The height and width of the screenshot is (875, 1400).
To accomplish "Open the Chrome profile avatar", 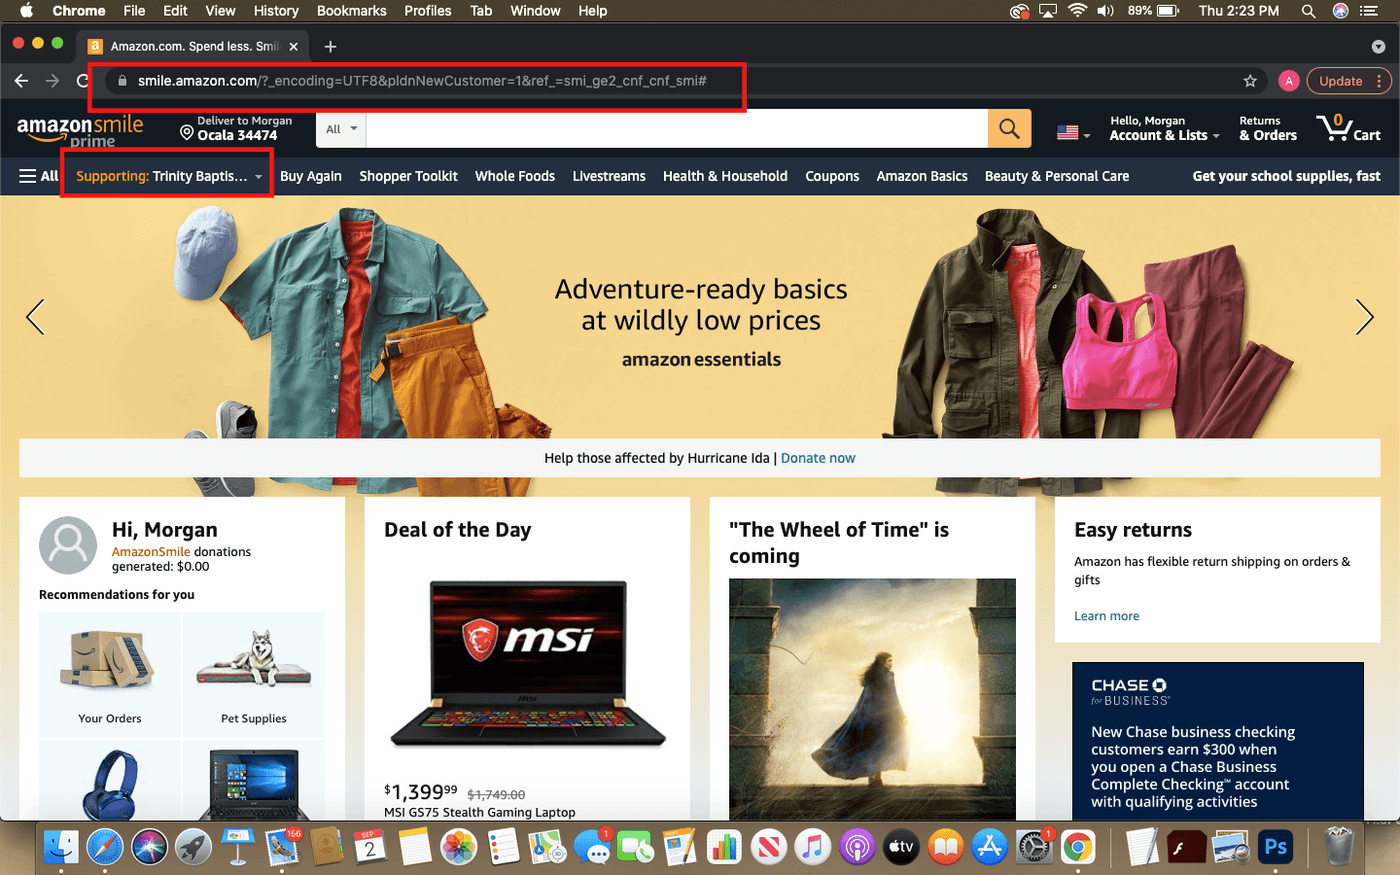I will click(1289, 81).
